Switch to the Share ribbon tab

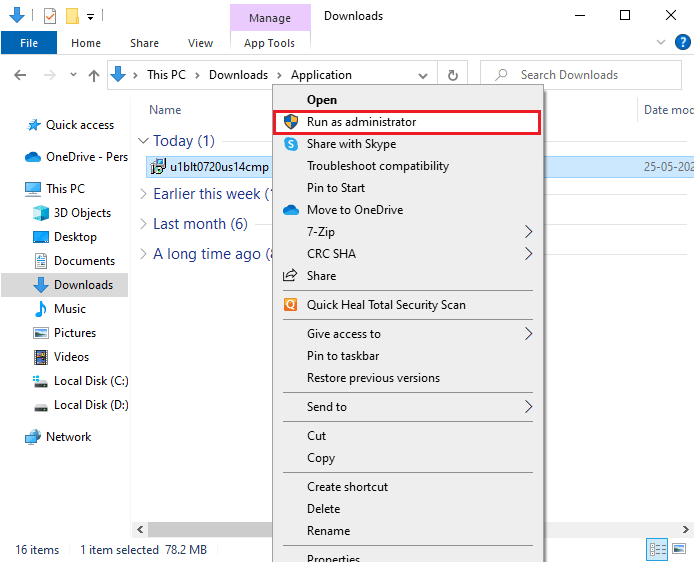[x=144, y=43]
